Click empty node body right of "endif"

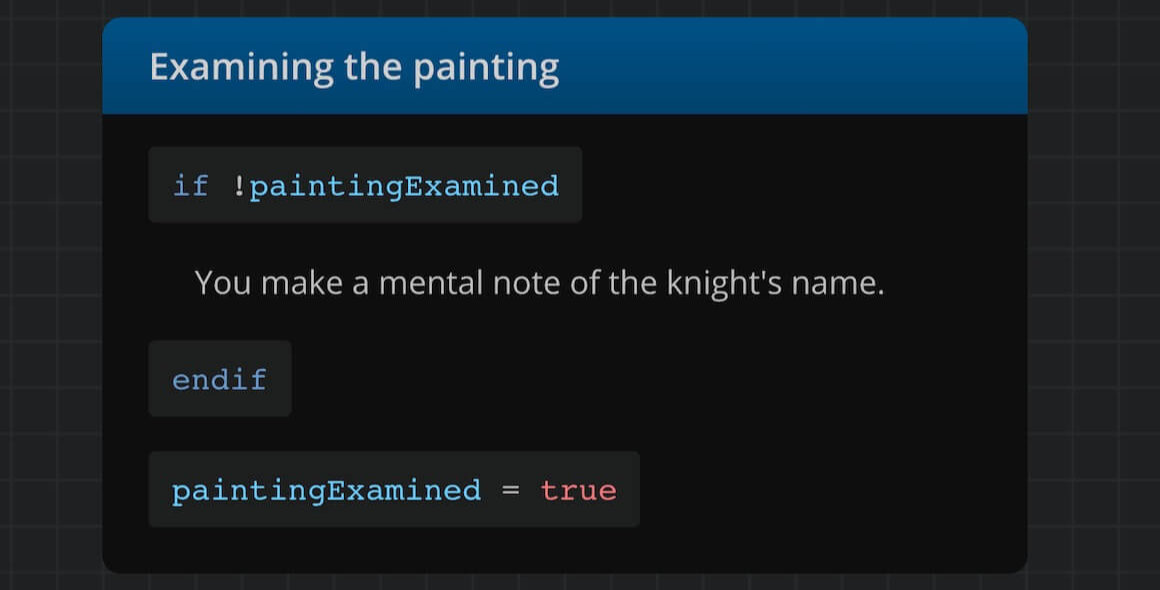tap(650, 379)
